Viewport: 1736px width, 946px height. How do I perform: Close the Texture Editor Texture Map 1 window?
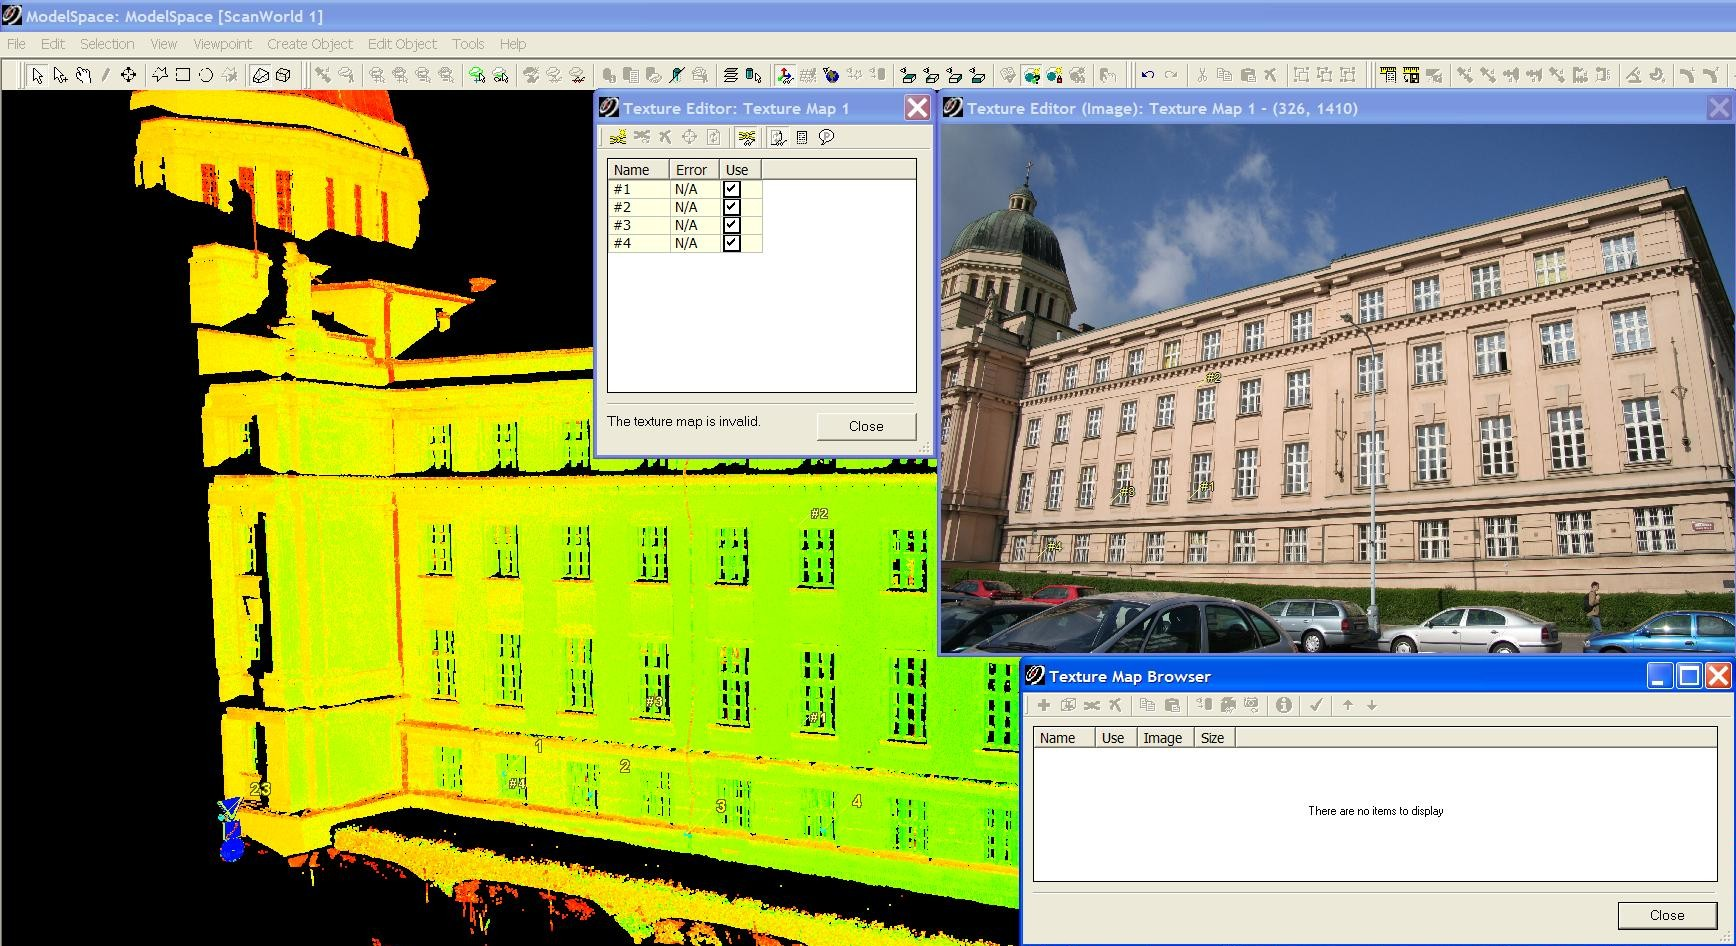click(917, 108)
